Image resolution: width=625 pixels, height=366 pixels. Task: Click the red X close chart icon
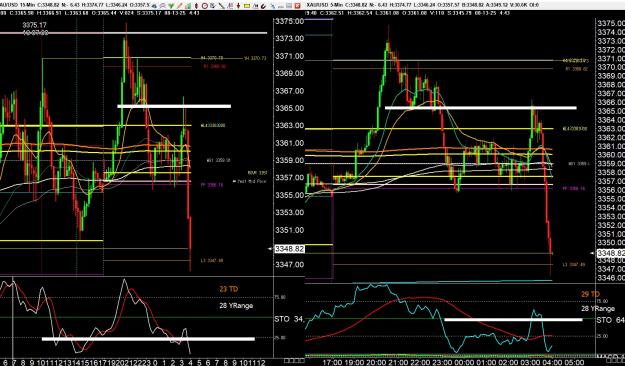(x=297, y=6)
